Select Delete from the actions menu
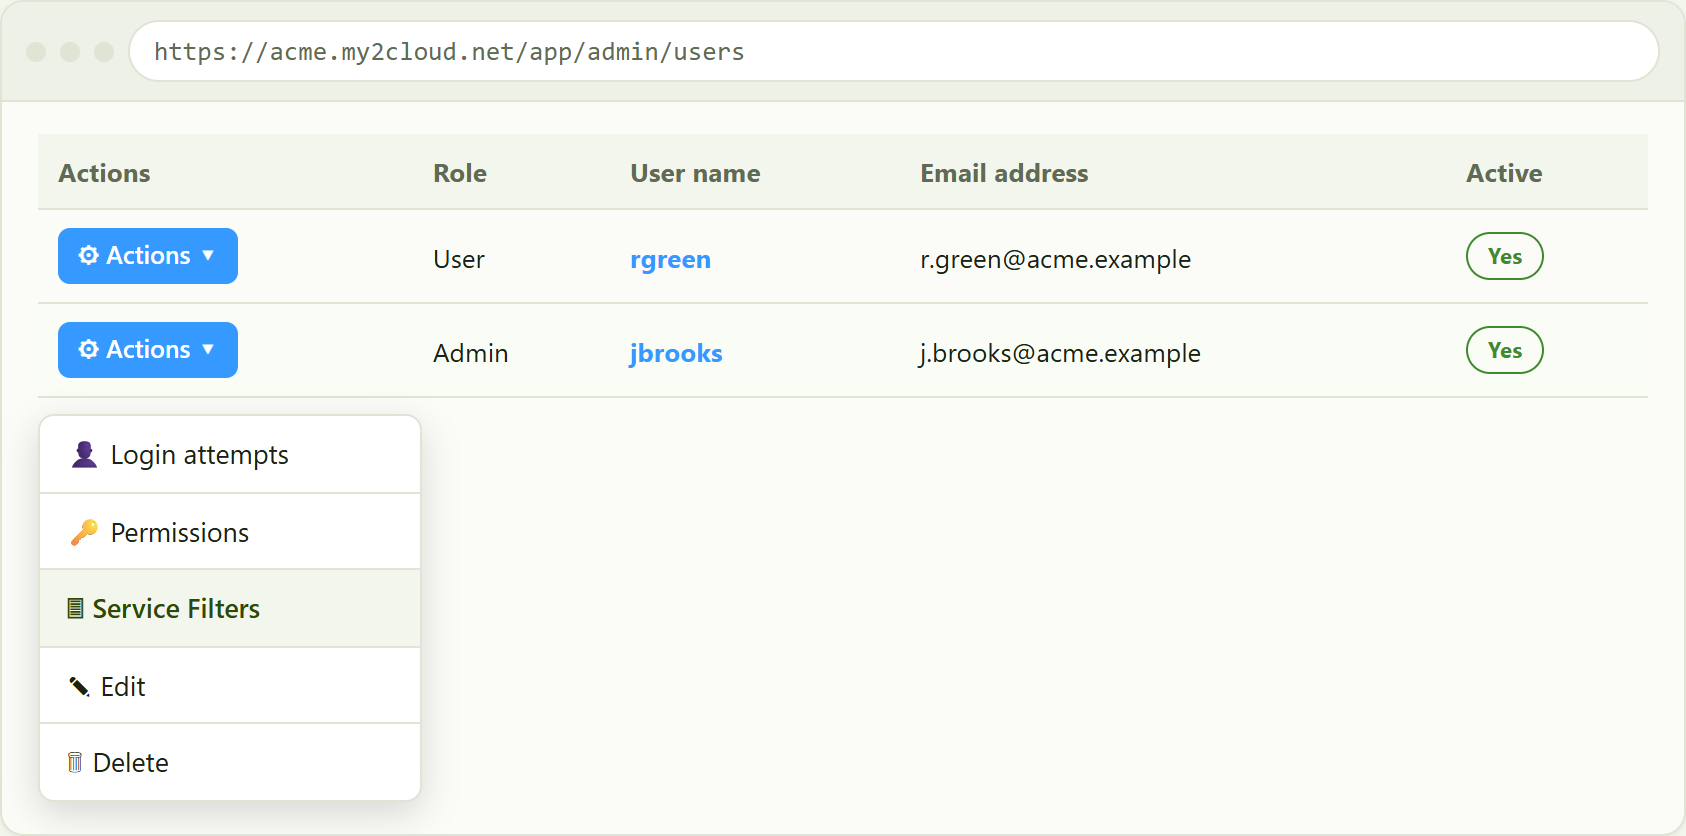Screen dimensions: 1686x836 pyautogui.click(x=230, y=762)
